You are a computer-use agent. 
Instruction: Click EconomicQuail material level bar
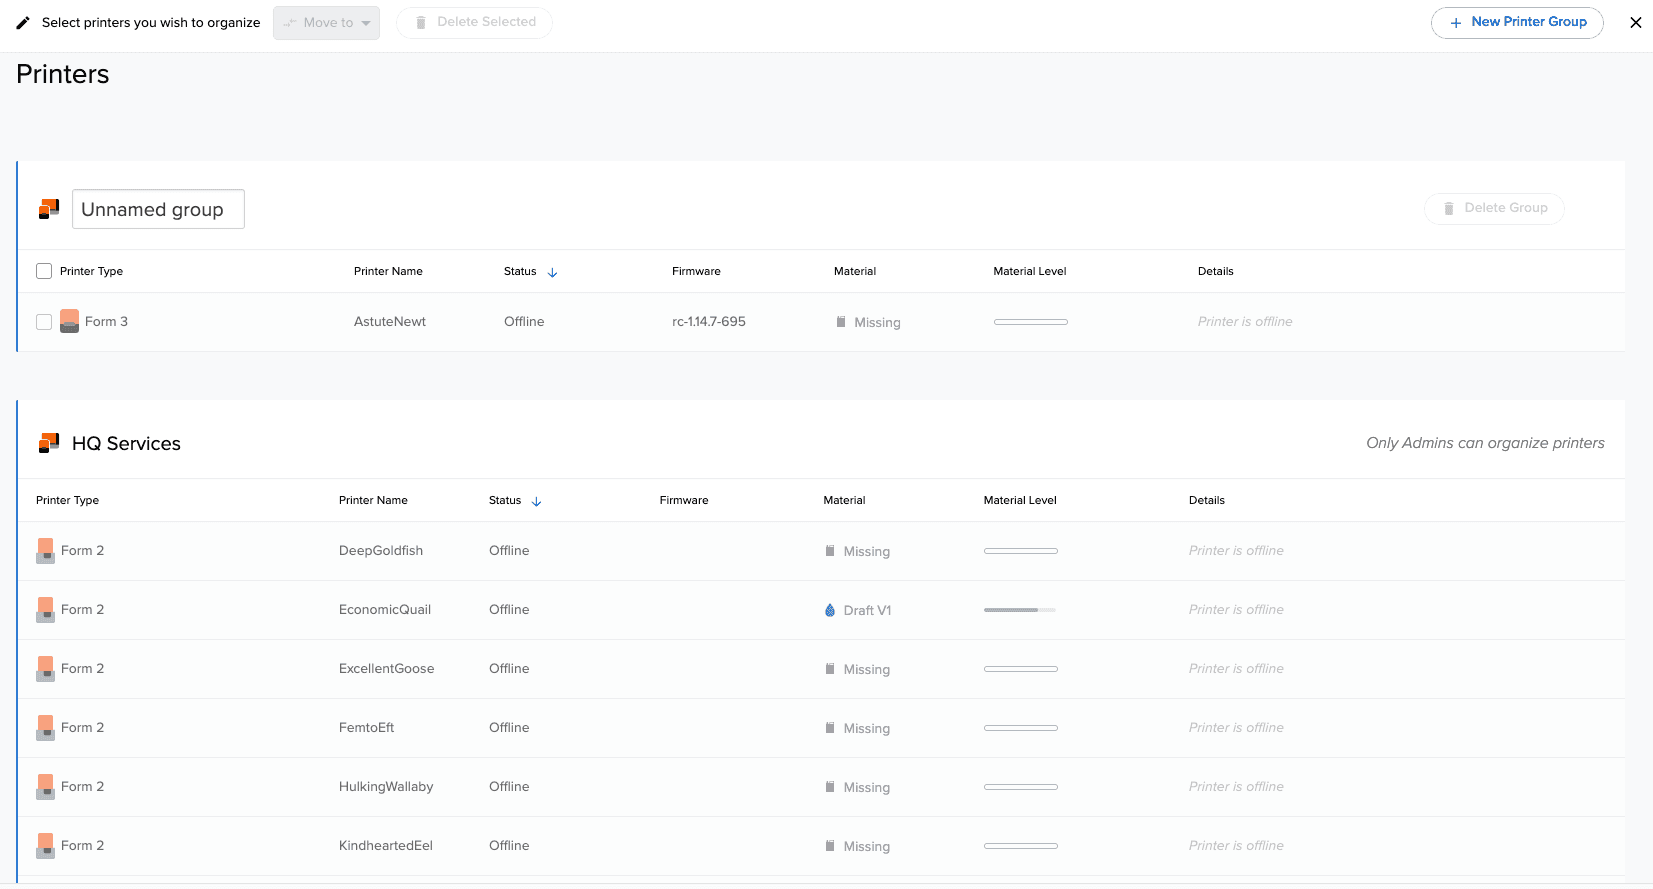[1020, 610]
